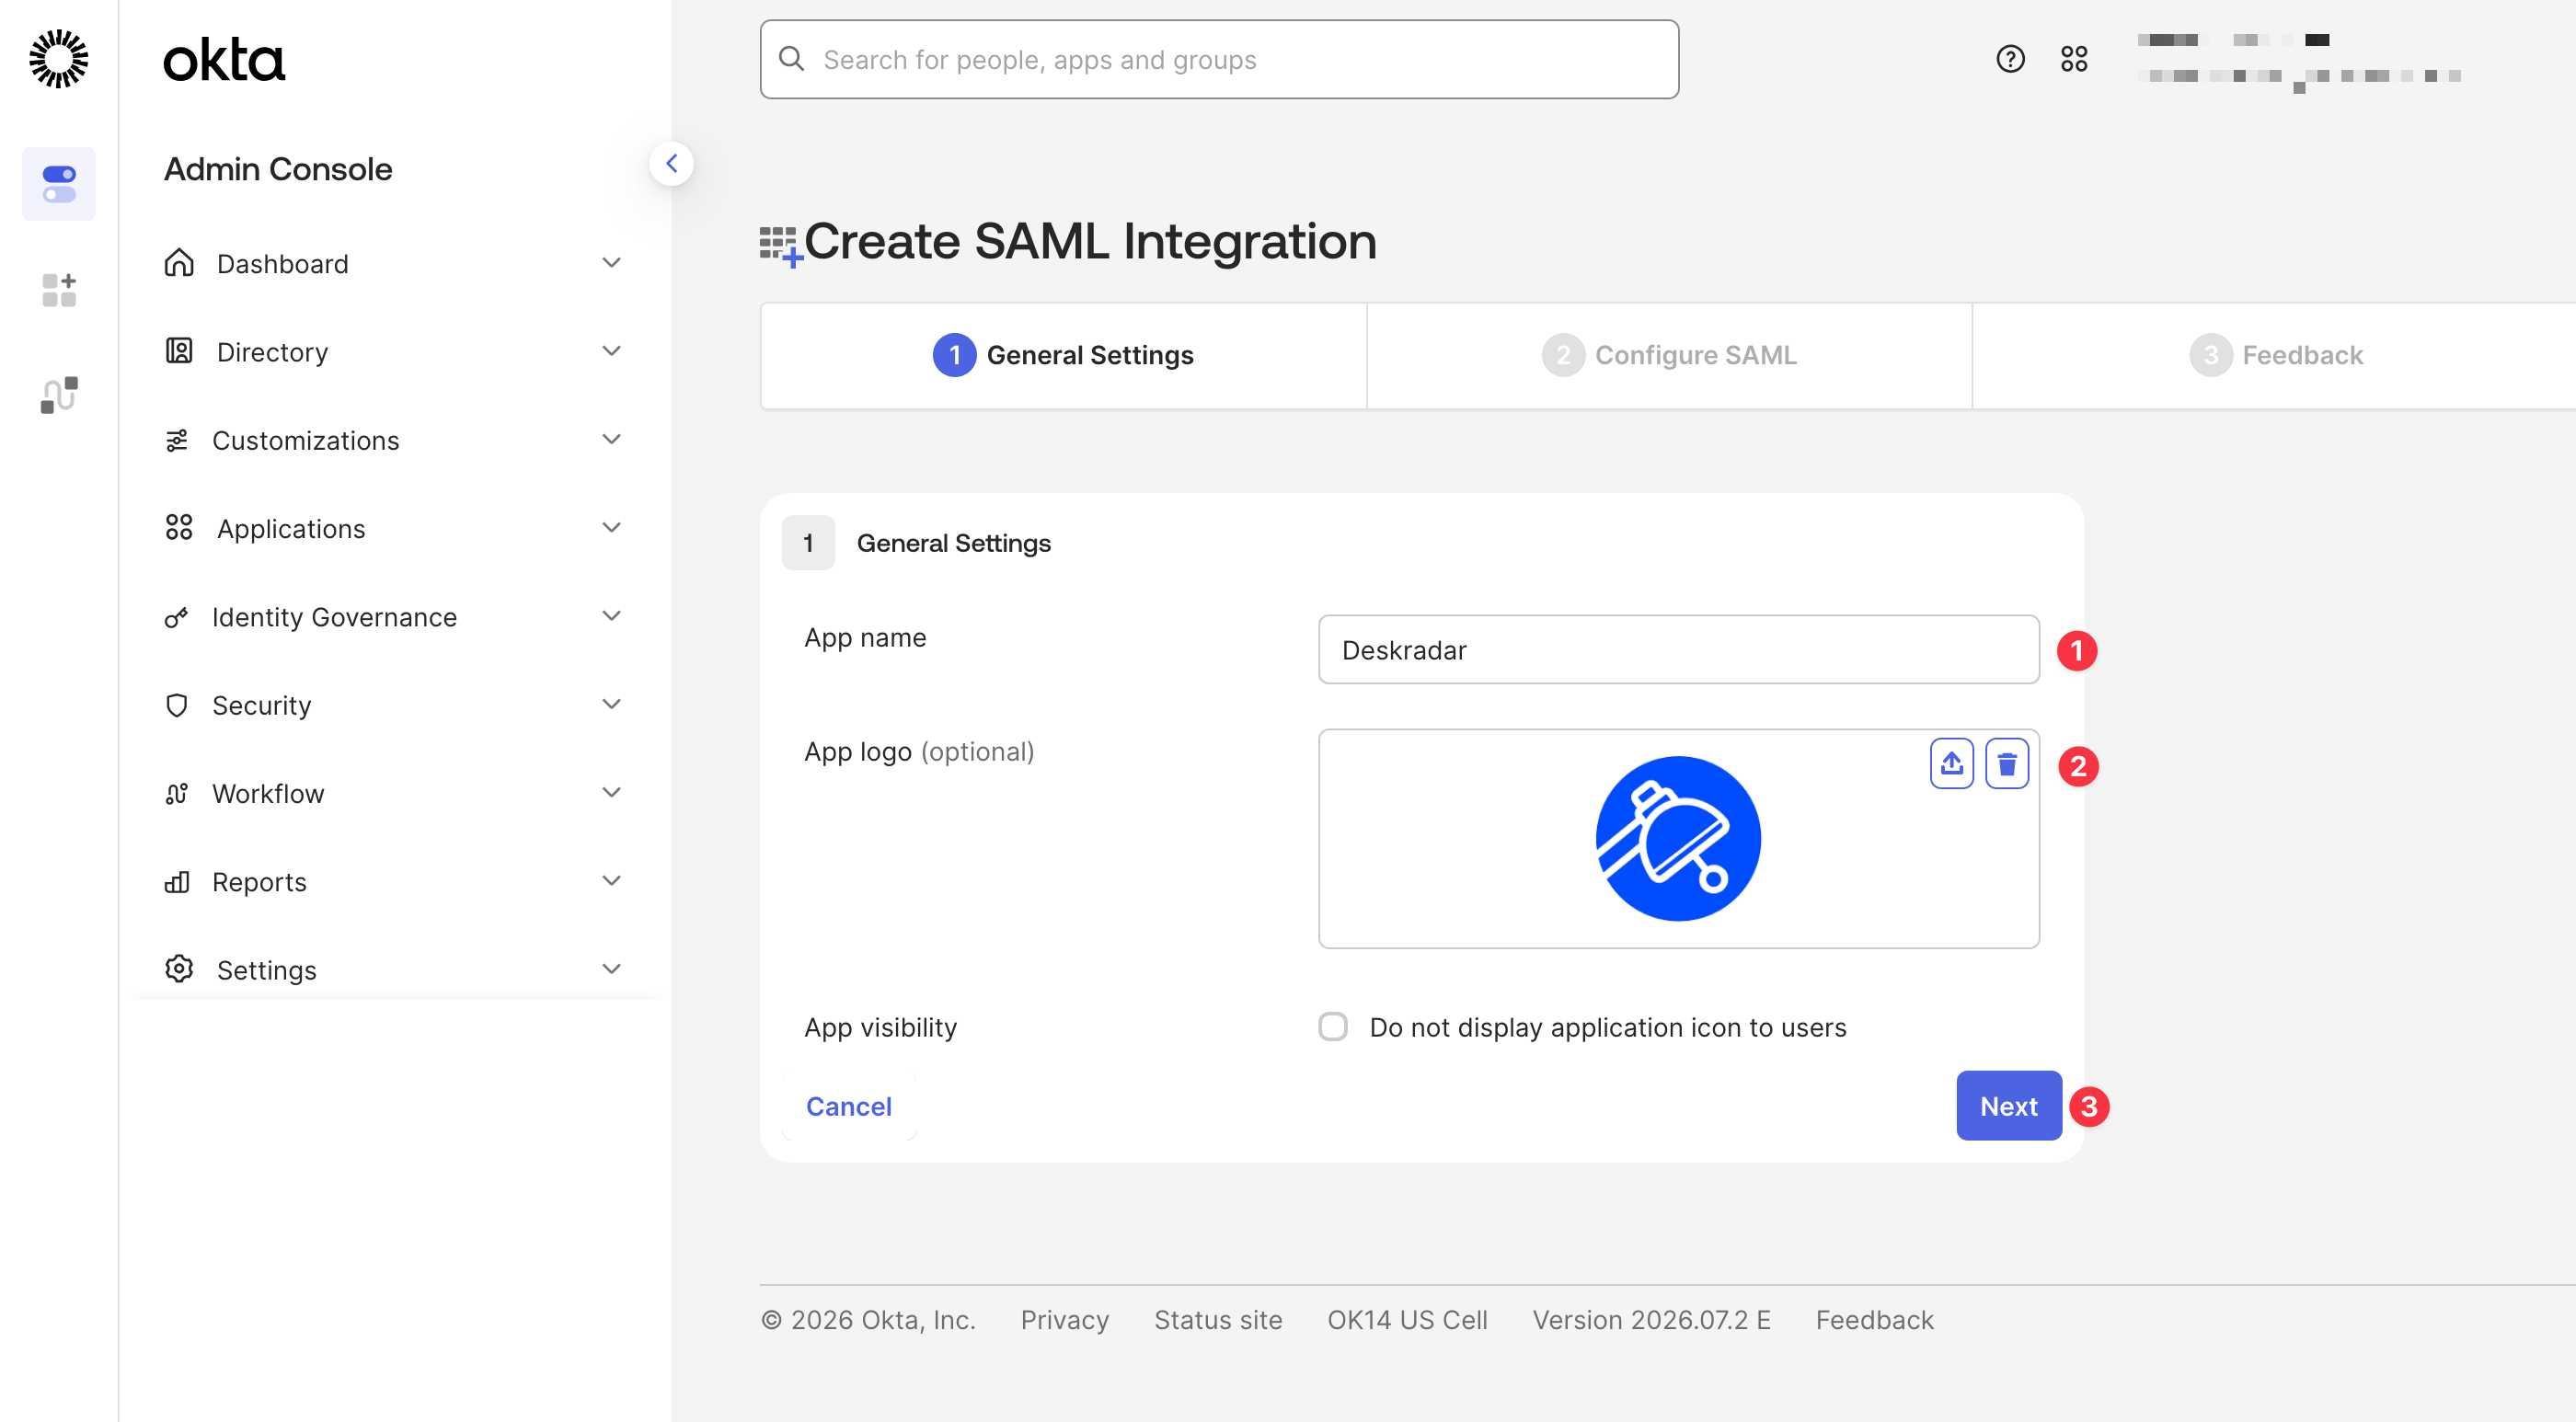Click the Okta sunburst logo icon

point(59,59)
